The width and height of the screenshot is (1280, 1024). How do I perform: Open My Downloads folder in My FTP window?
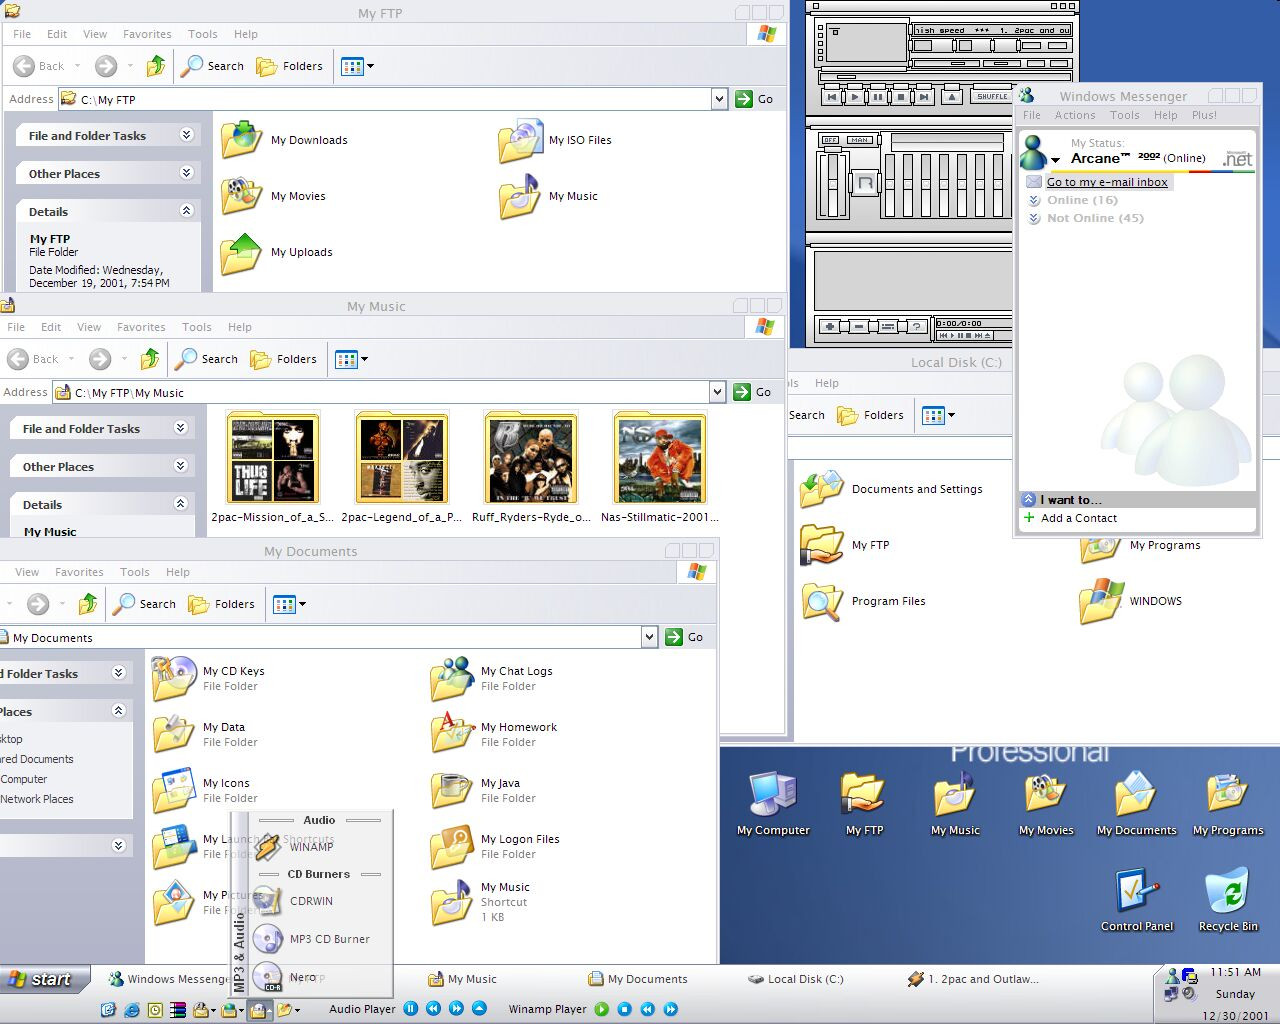pos(285,140)
